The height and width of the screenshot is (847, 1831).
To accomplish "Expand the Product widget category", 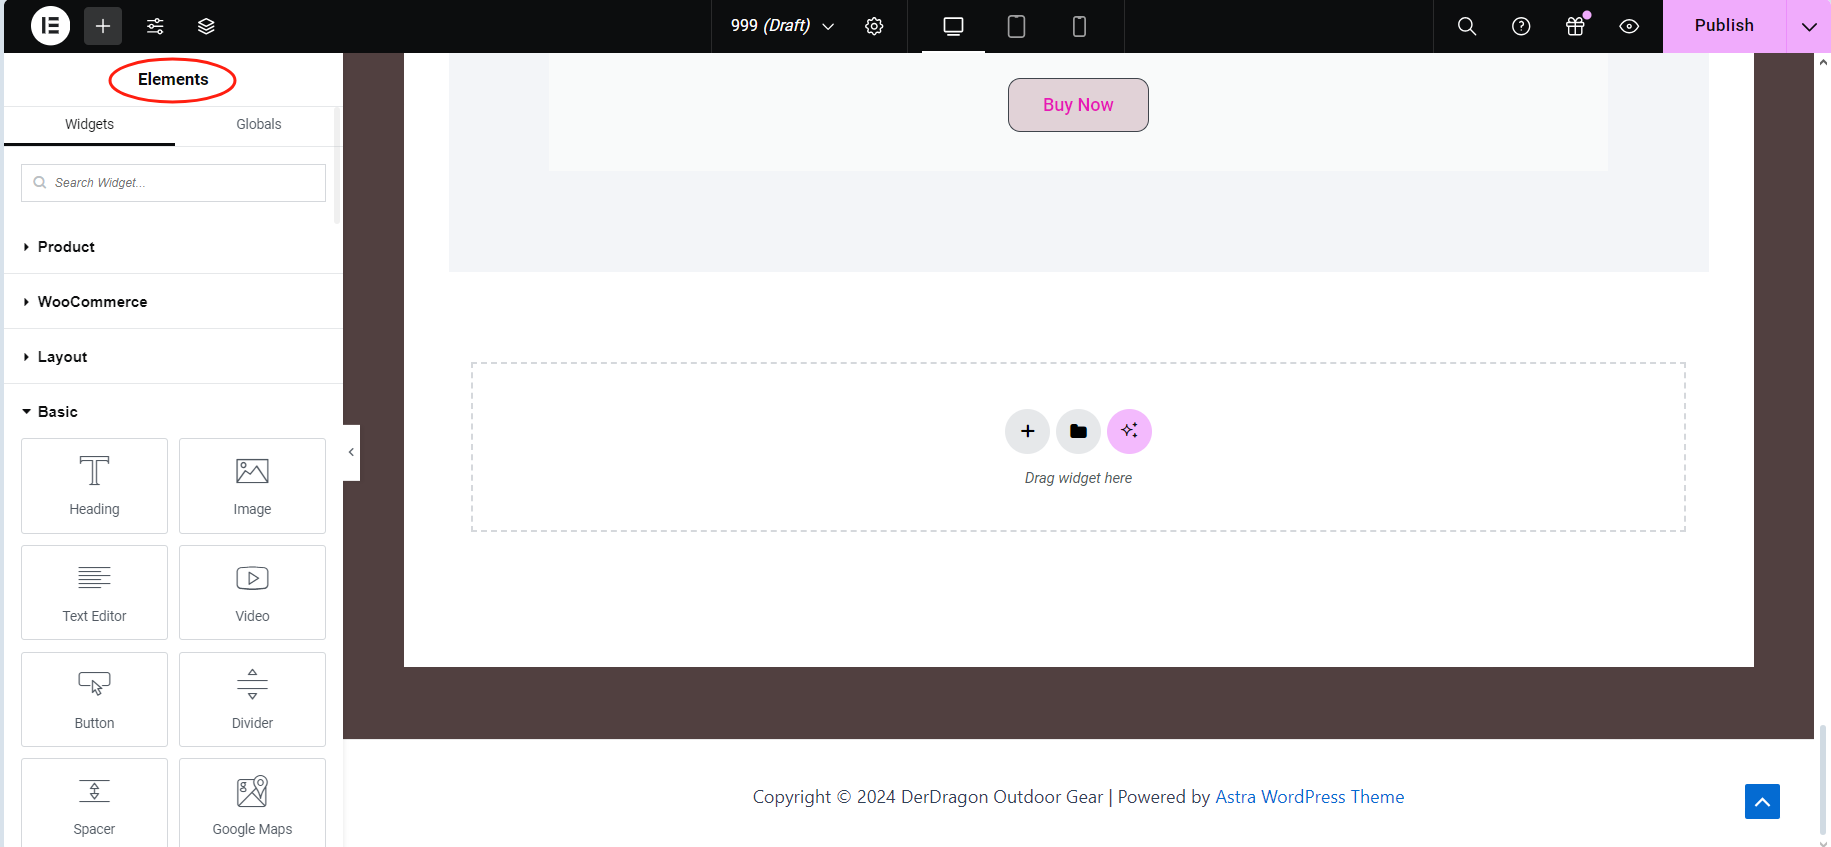I will pos(173,246).
